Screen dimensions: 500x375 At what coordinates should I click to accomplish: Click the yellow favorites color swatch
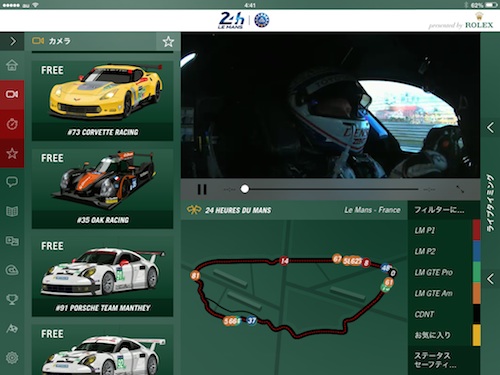click(x=477, y=335)
